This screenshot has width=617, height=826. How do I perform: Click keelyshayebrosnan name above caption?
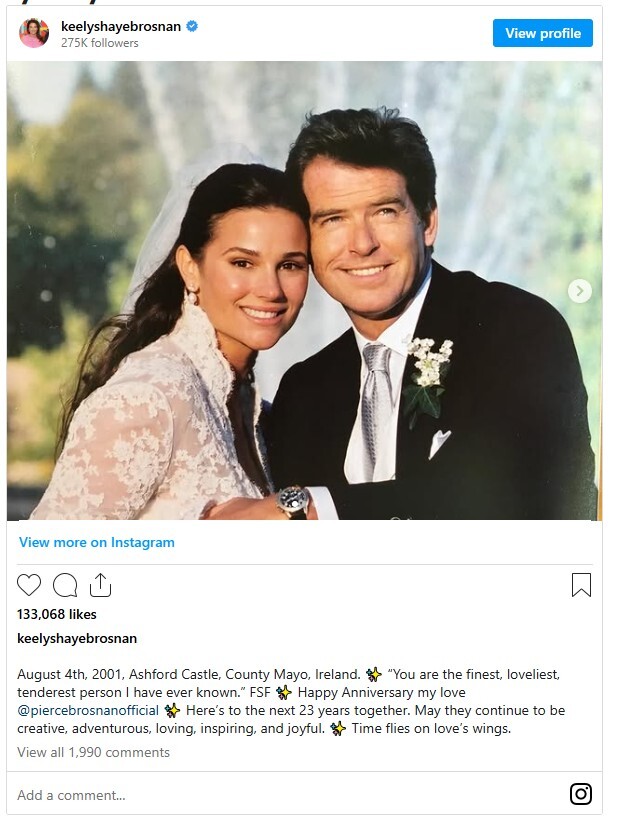(77, 638)
